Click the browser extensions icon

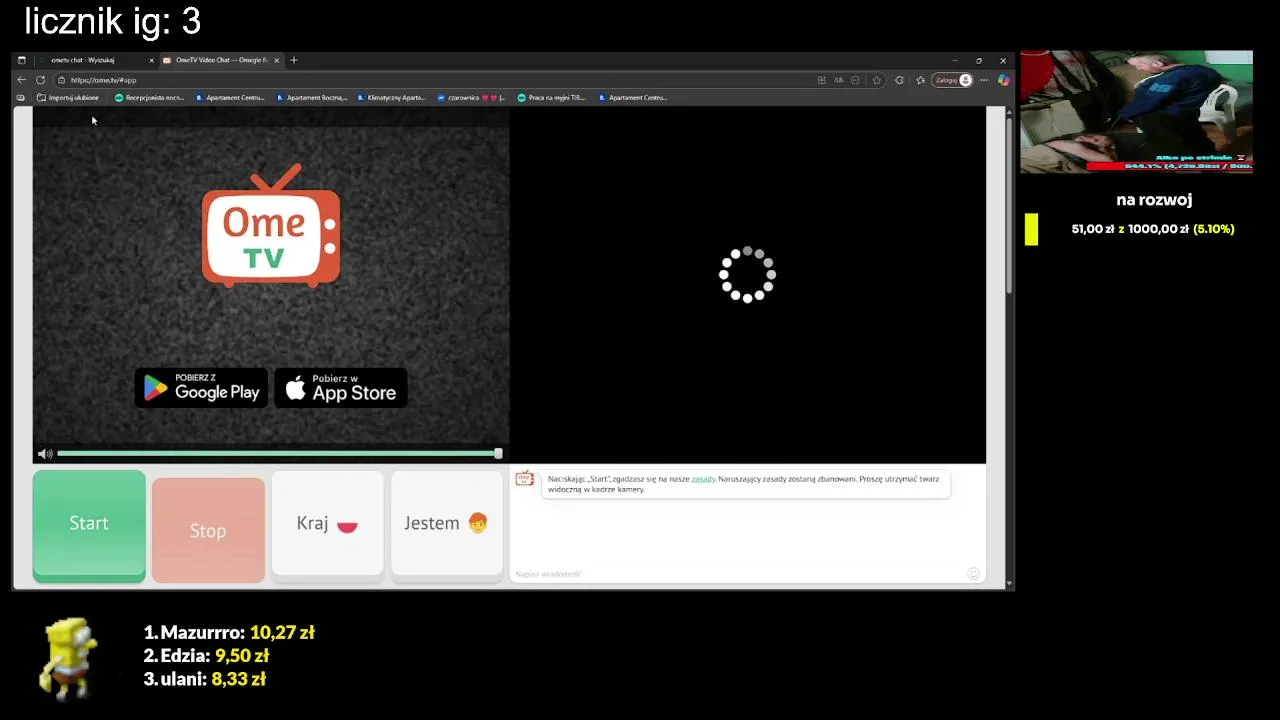tap(899, 80)
